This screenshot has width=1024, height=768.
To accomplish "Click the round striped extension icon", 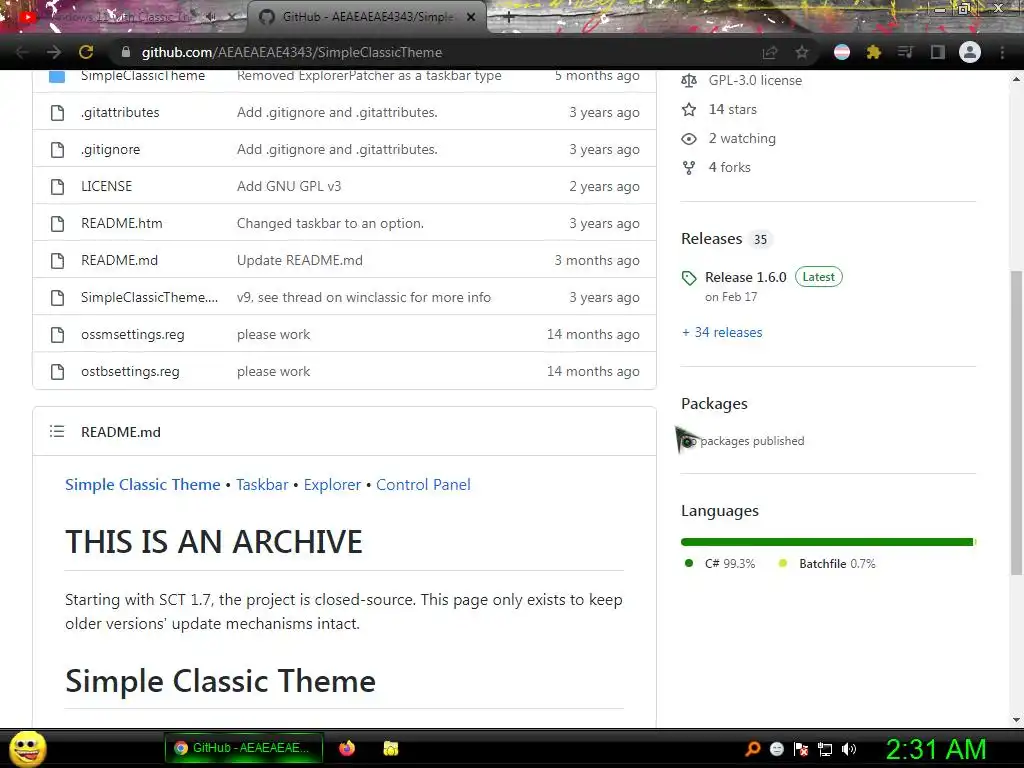I will pos(842,52).
